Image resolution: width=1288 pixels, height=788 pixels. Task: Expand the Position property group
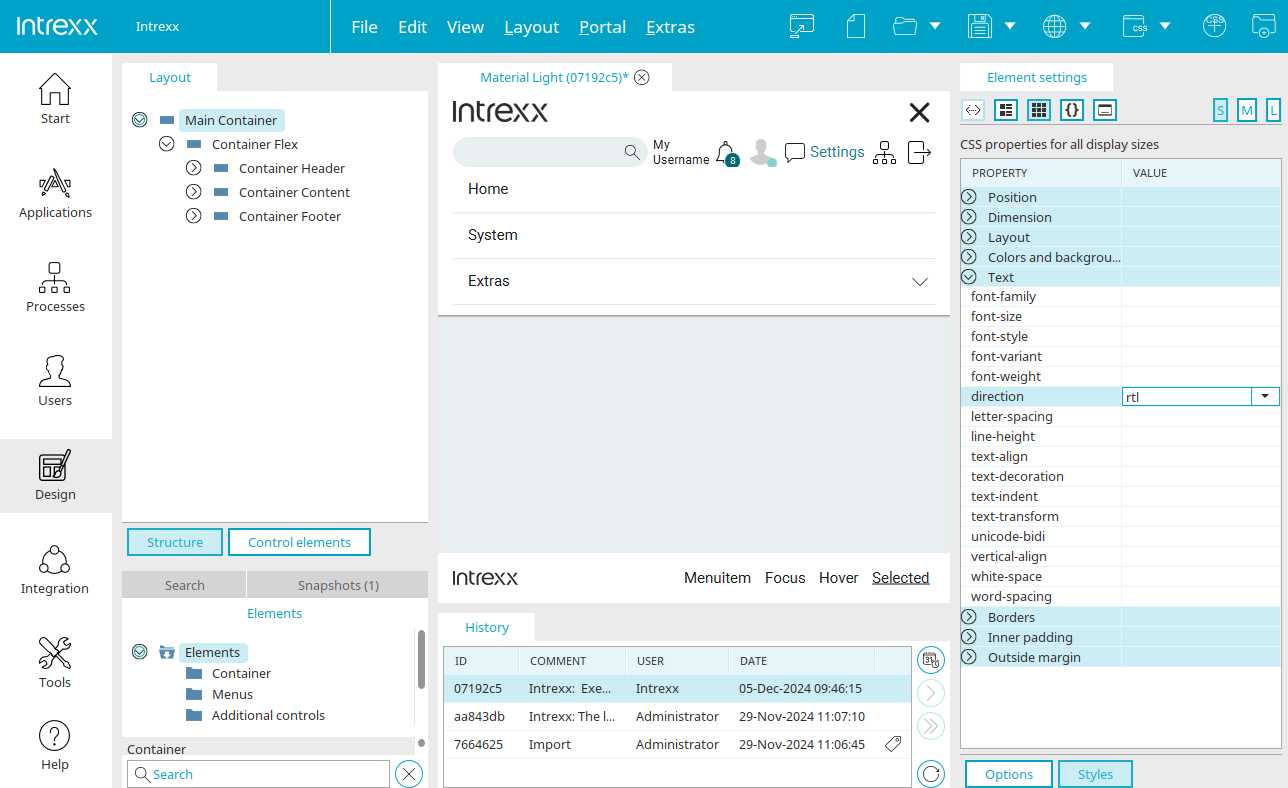point(969,197)
